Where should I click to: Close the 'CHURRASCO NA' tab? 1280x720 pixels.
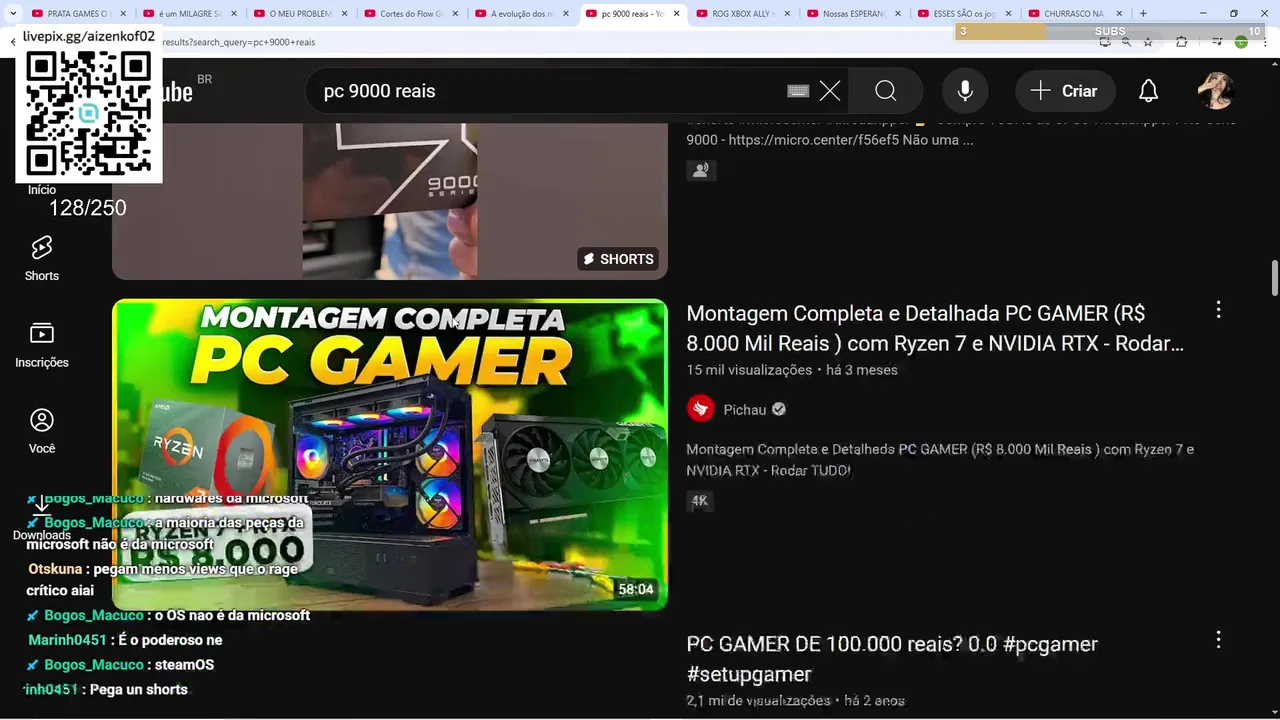click(x=1118, y=14)
